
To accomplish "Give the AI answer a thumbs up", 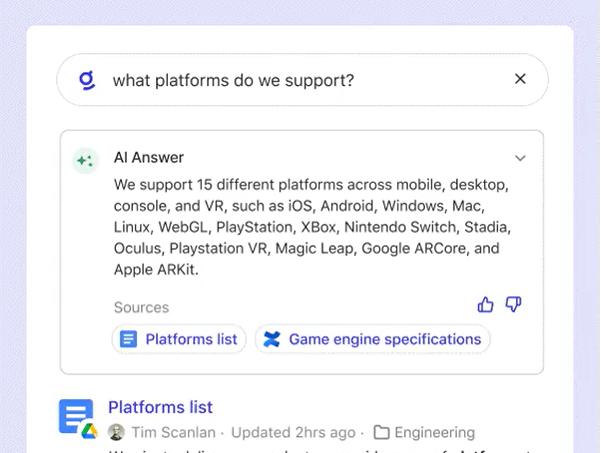I will pyautogui.click(x=486, y=304).
